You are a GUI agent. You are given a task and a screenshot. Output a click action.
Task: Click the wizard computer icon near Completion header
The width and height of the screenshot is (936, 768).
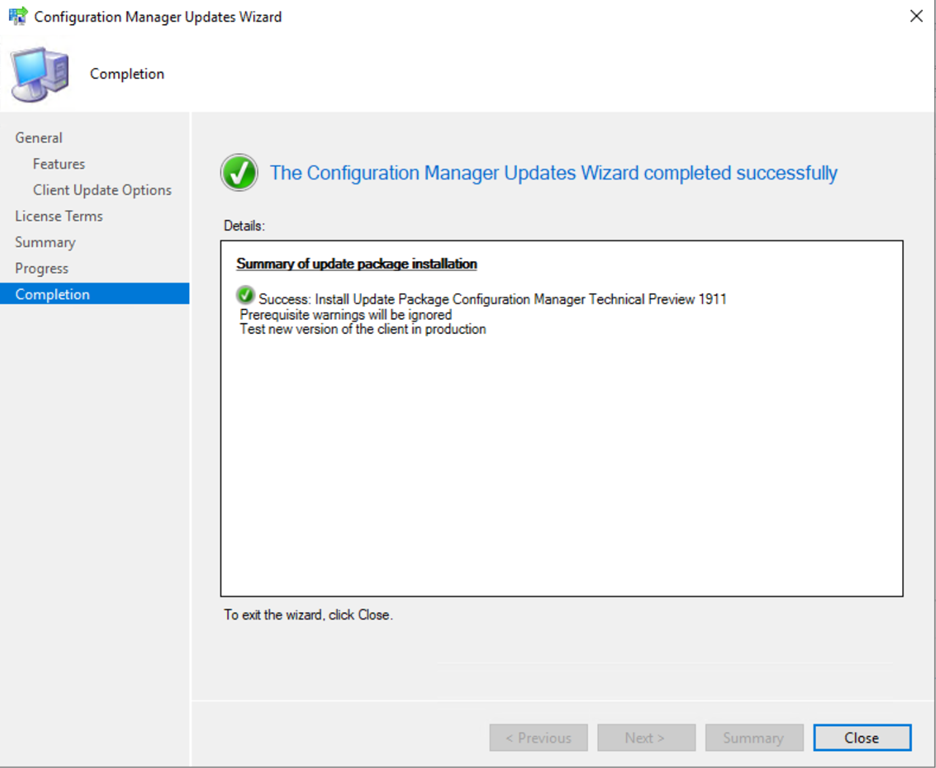coord(38,73)
